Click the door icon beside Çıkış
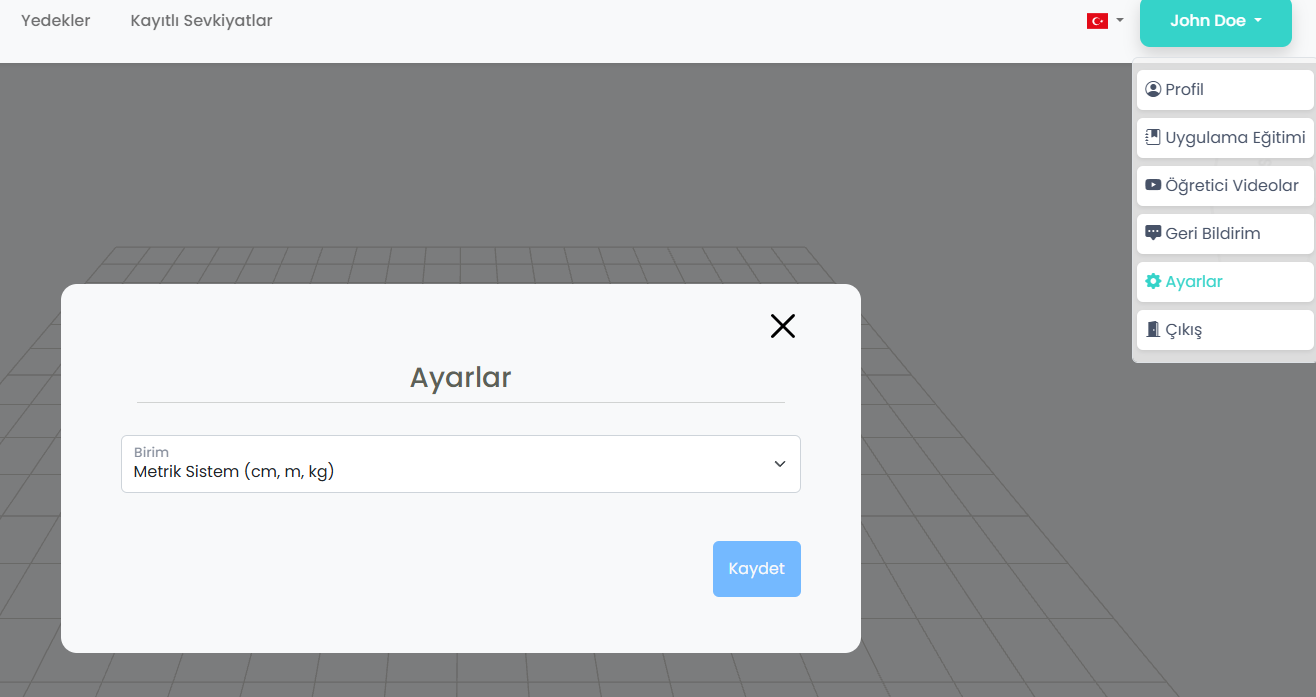Screen dimensions: 1316x697 (x=1153, y=329)
